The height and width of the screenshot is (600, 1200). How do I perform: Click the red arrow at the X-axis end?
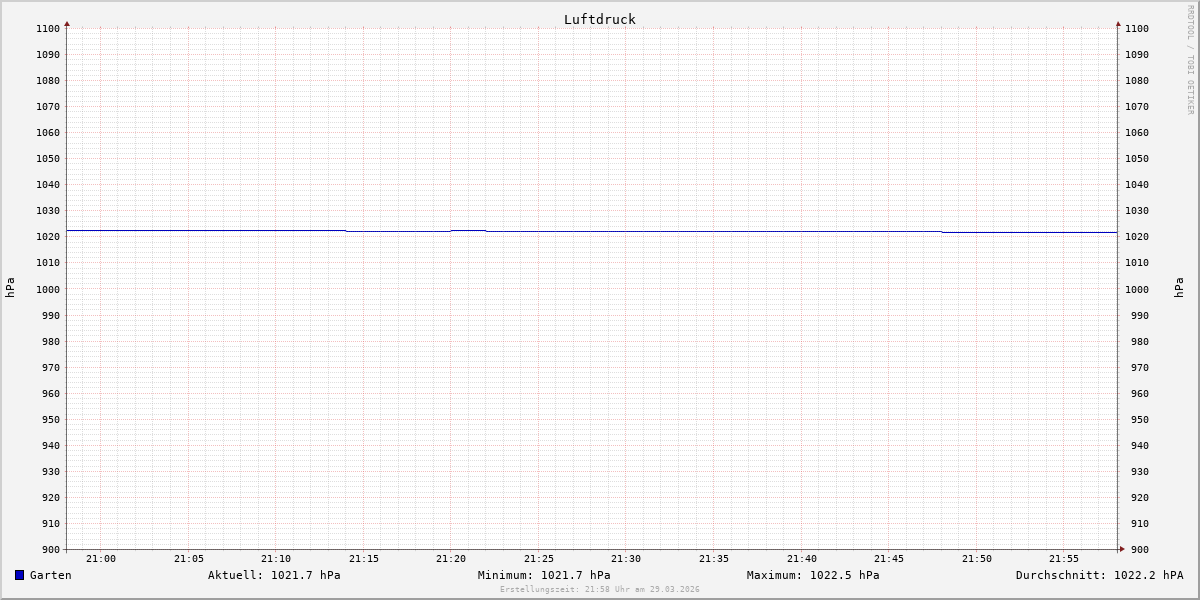click(x=1122, y=548)
